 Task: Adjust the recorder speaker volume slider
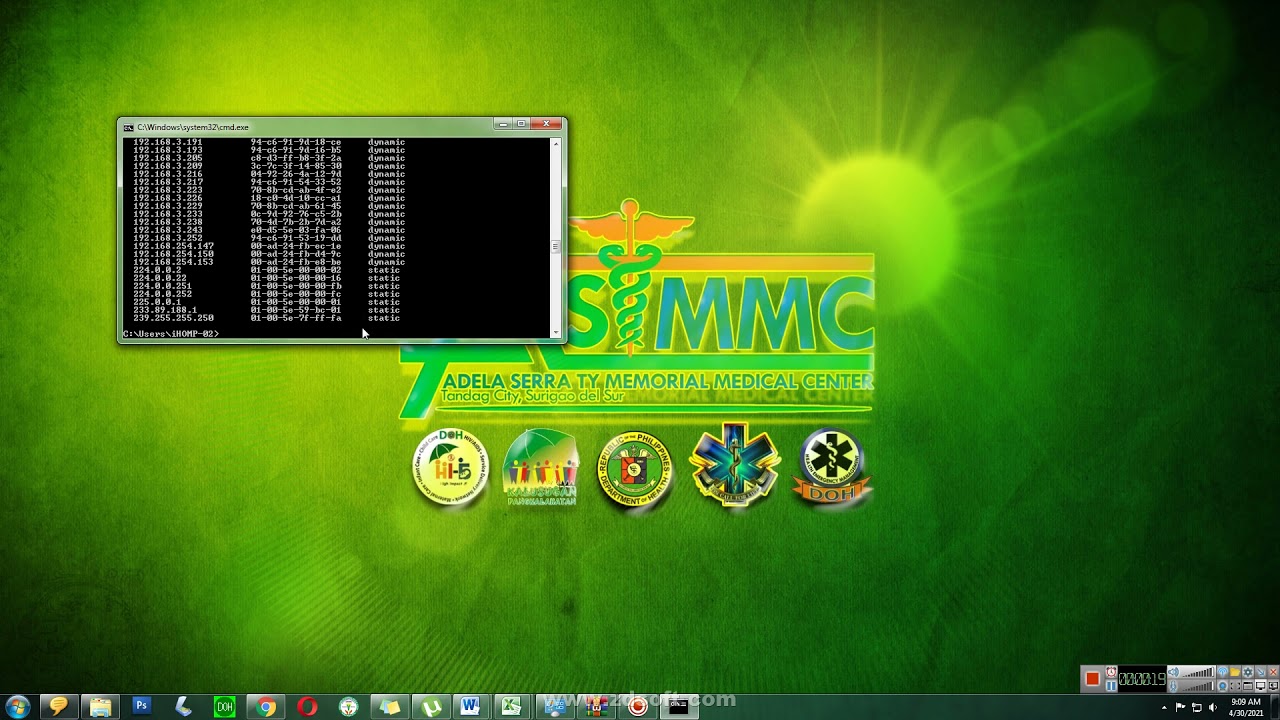(x=1199, y=672)
